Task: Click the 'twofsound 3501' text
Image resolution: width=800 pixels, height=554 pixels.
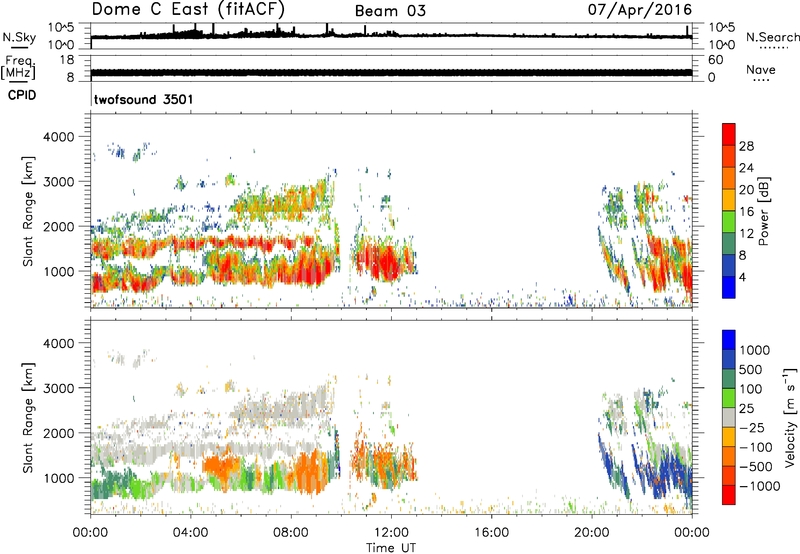Action: (144, 99)
